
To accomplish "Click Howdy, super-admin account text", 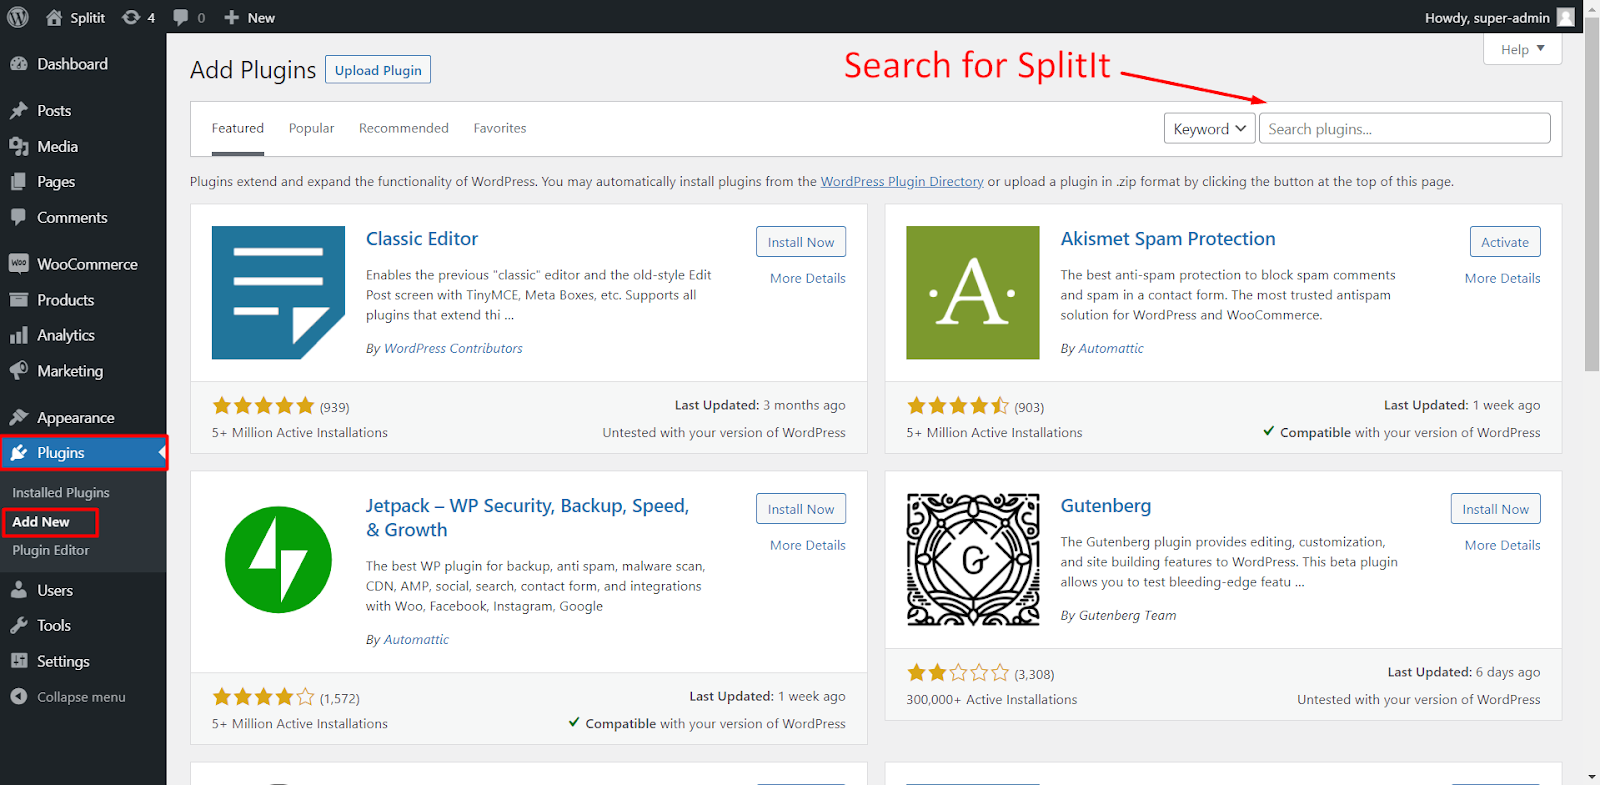I will (x=1487, y=17).
